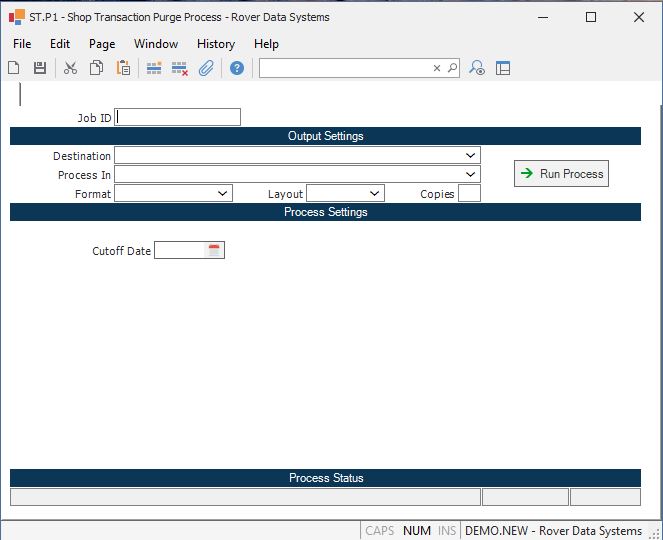Click into the Copies field
663x540 pixels.
coord(469,194)
